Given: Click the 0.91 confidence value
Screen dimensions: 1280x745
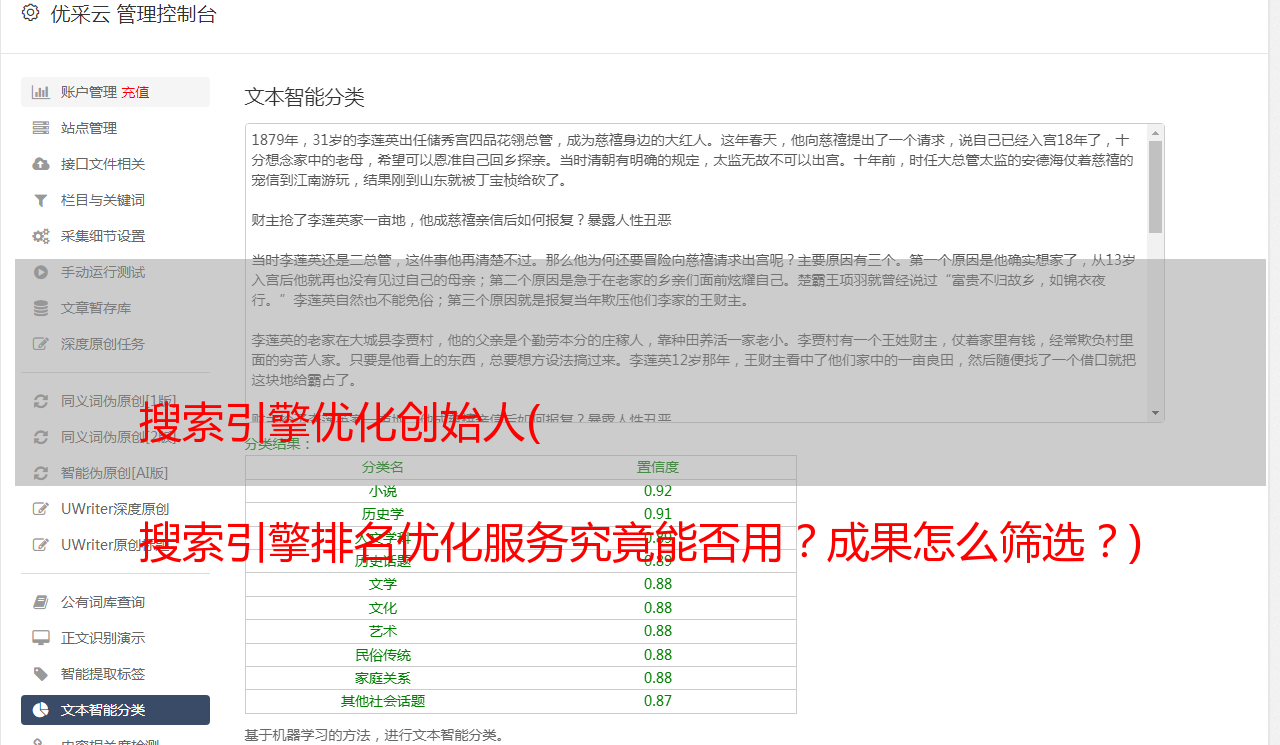Looking at the screenshot, I should (658, 514).
